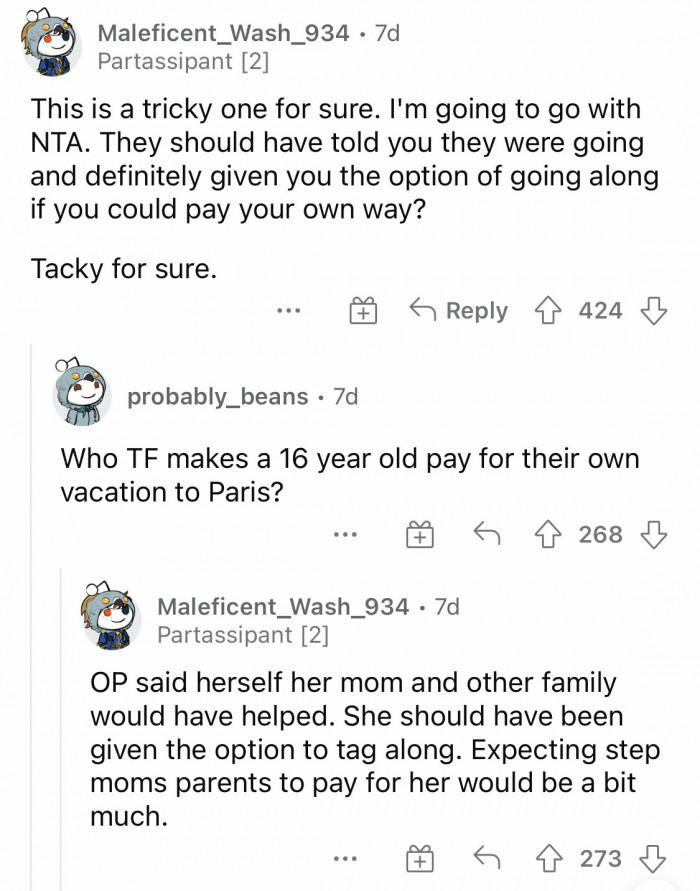Open the options menu on the bottom comment
The width and height of the screenshot is (700, 891).
coord(347,858)
